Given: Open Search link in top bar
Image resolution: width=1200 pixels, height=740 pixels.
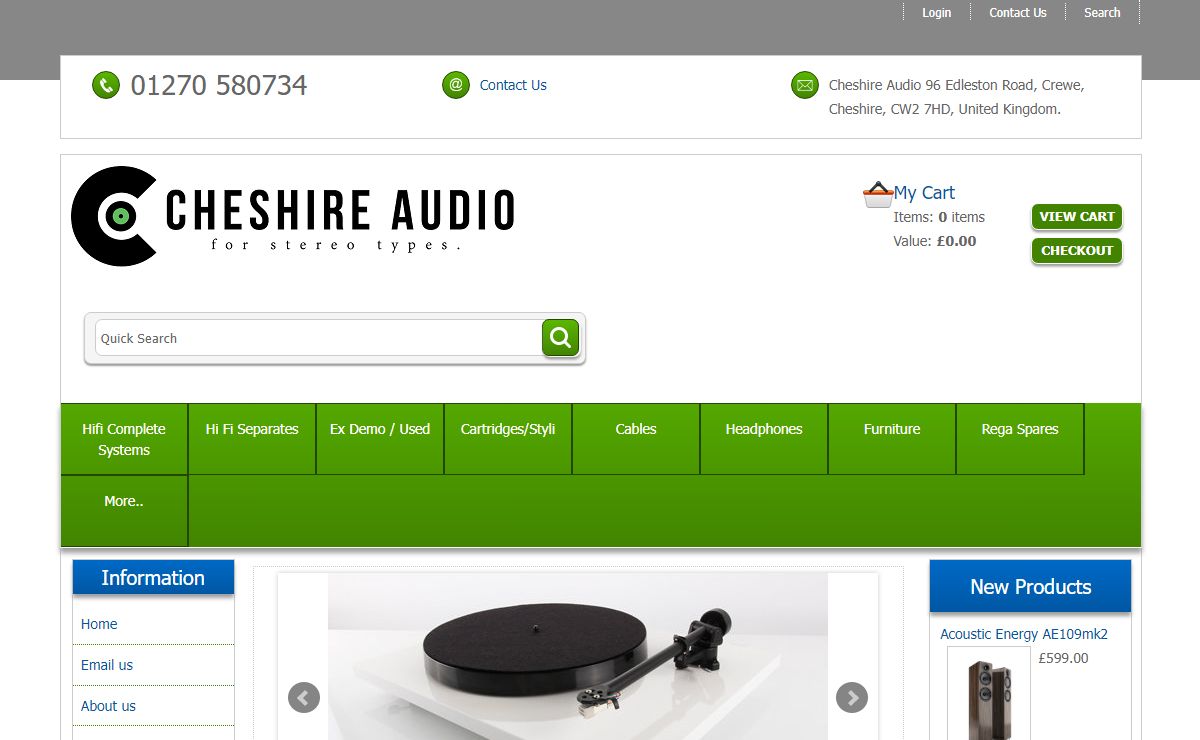Looking at the screenshot, I should 1102,13.
